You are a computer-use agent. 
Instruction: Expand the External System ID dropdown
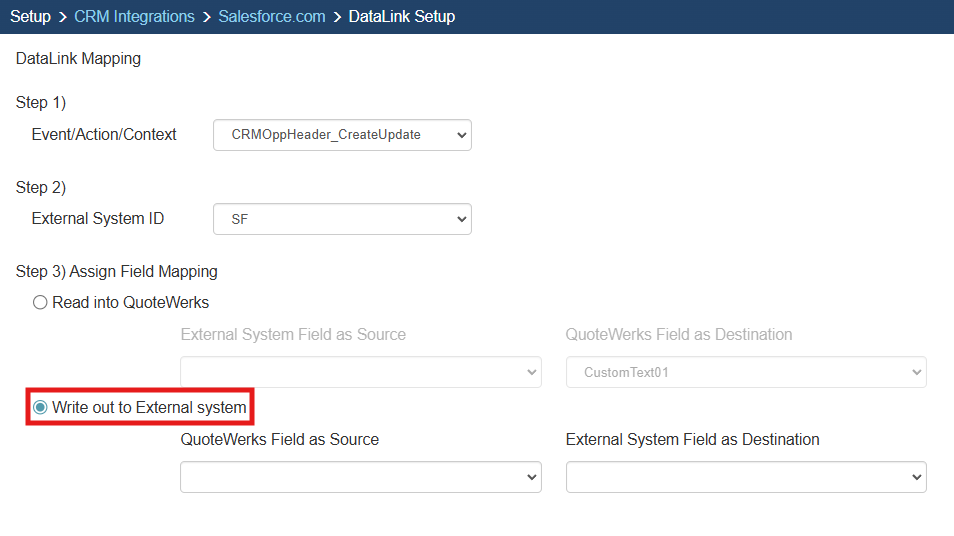click(x=342, y=219)
